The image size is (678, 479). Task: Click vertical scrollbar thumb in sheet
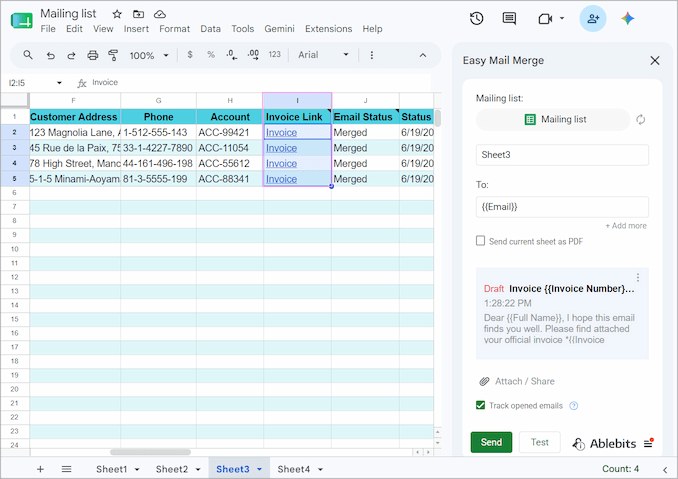tap(438, 118)
